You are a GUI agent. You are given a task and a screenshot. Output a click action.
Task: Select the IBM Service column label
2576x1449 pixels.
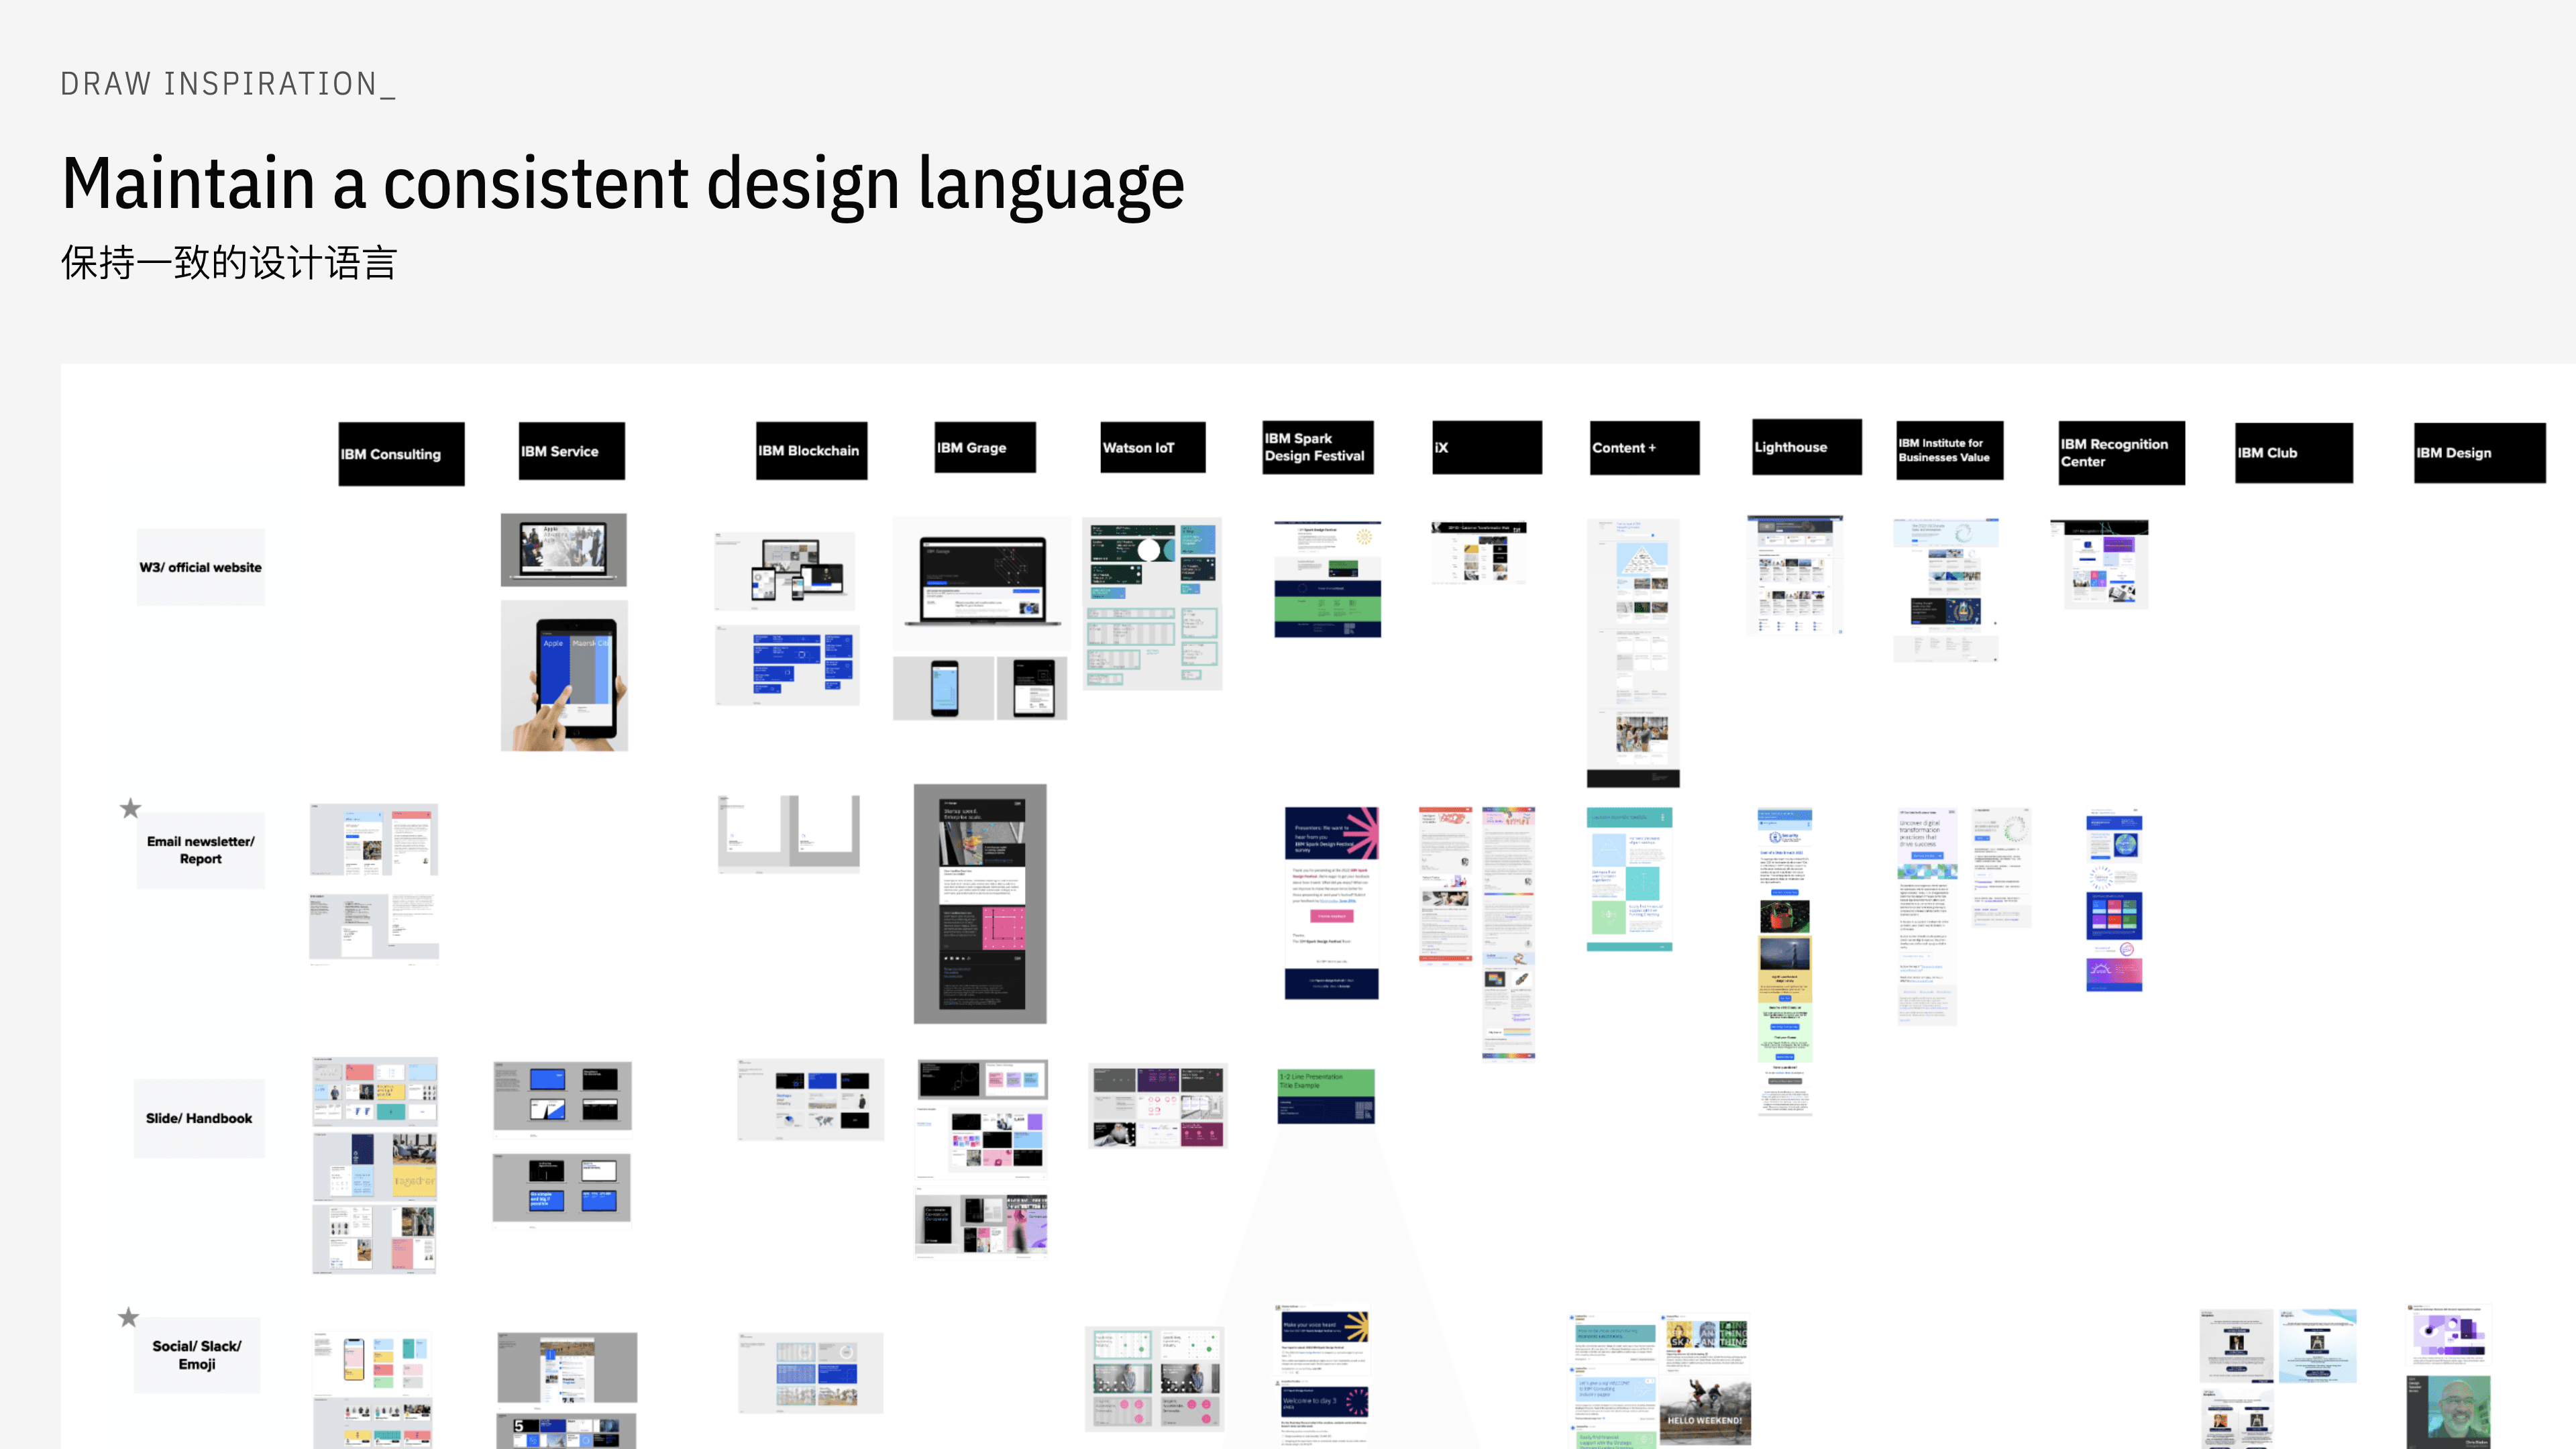tap(572, 451)
